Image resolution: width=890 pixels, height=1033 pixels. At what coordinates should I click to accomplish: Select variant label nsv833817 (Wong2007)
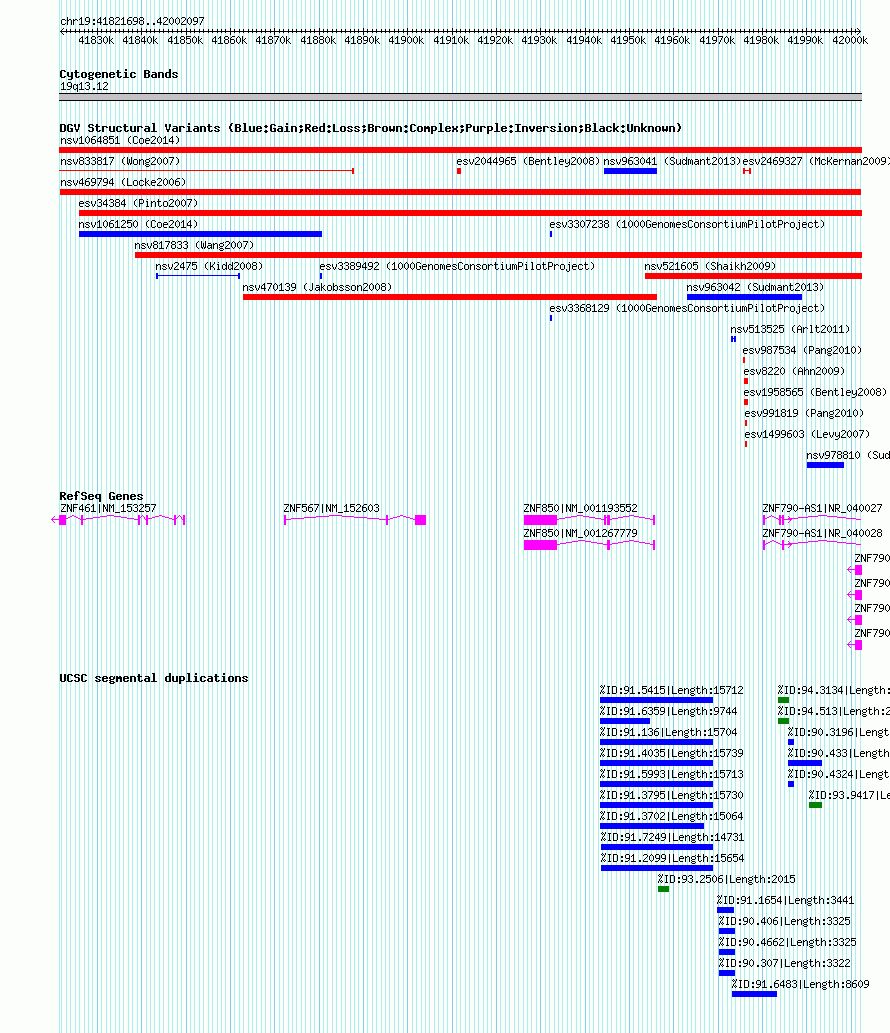click(x=120, y=161)
